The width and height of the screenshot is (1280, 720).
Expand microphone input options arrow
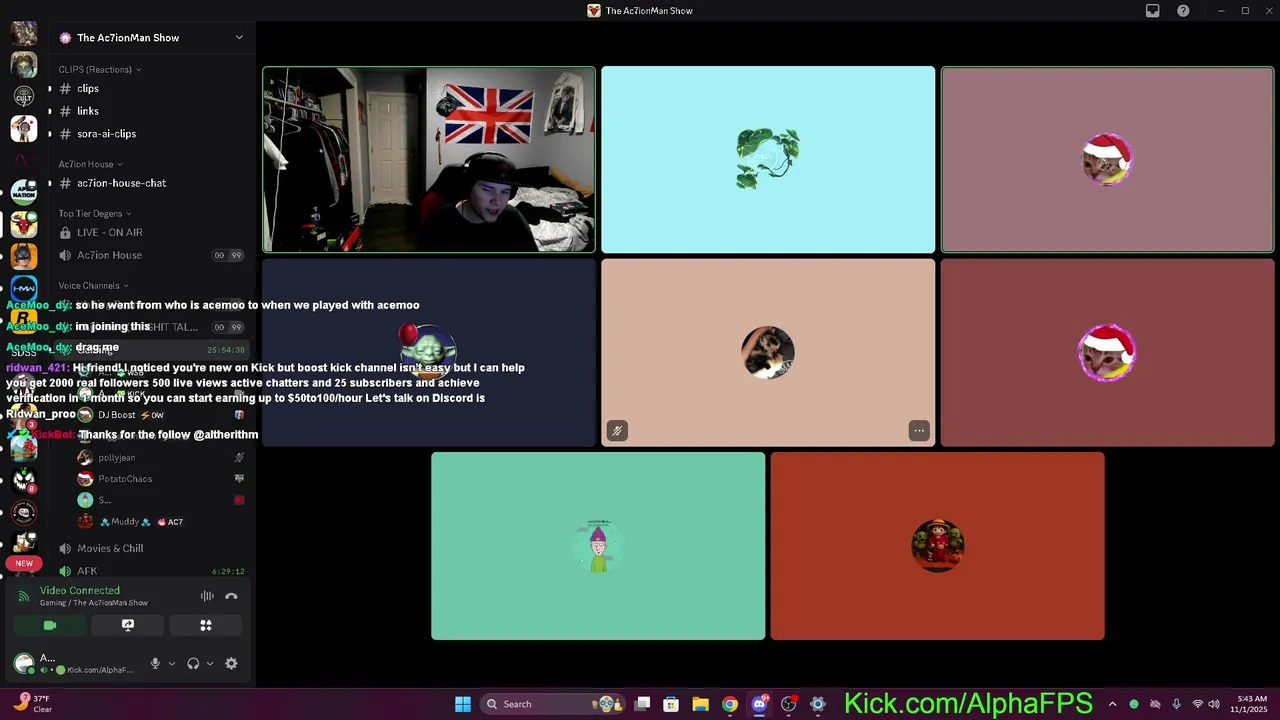(x=172, y=663)
